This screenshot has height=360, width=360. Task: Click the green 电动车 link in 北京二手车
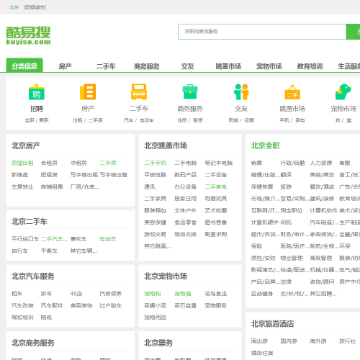click(x=108, y=239)
